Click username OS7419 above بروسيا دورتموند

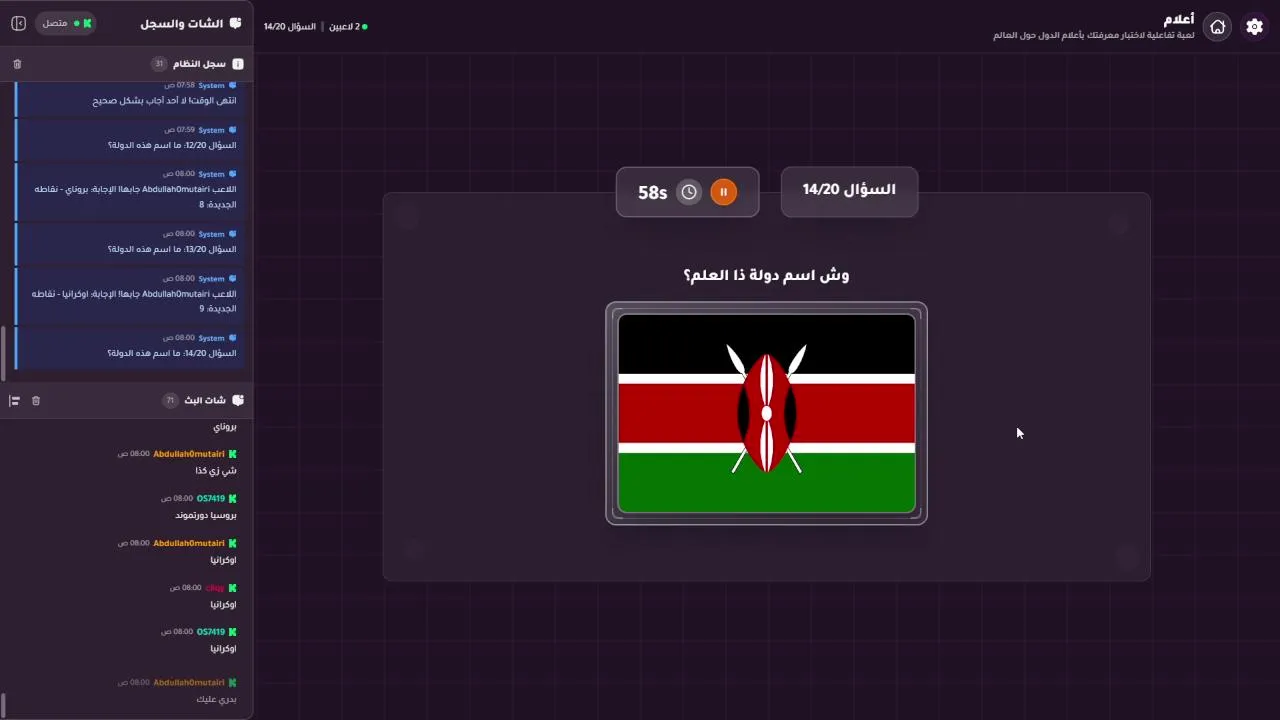pyautogui.click(x=210, y=498)
